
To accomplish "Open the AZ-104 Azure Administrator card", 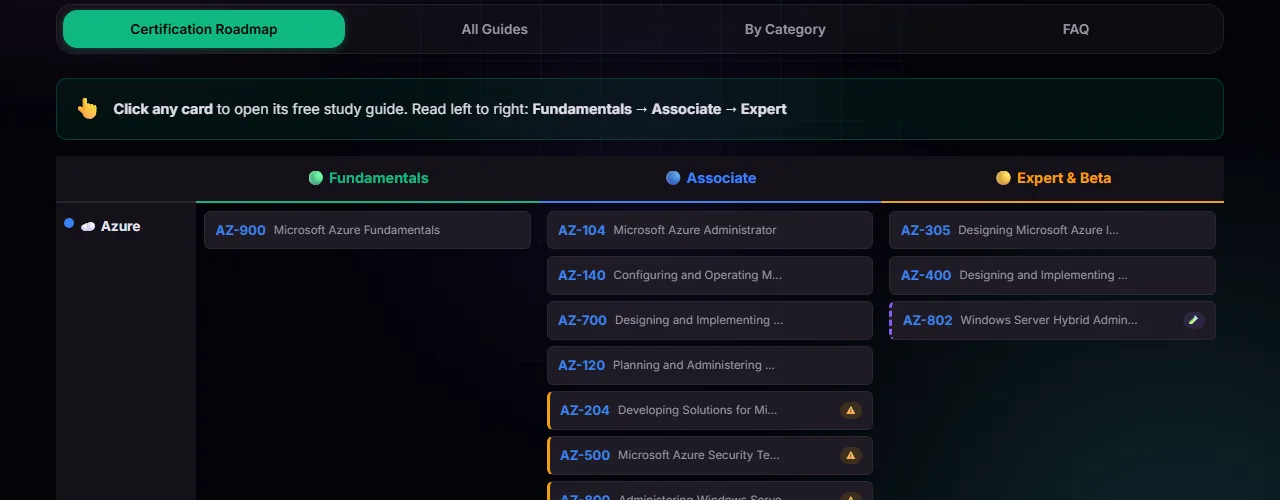I will 709,230.
